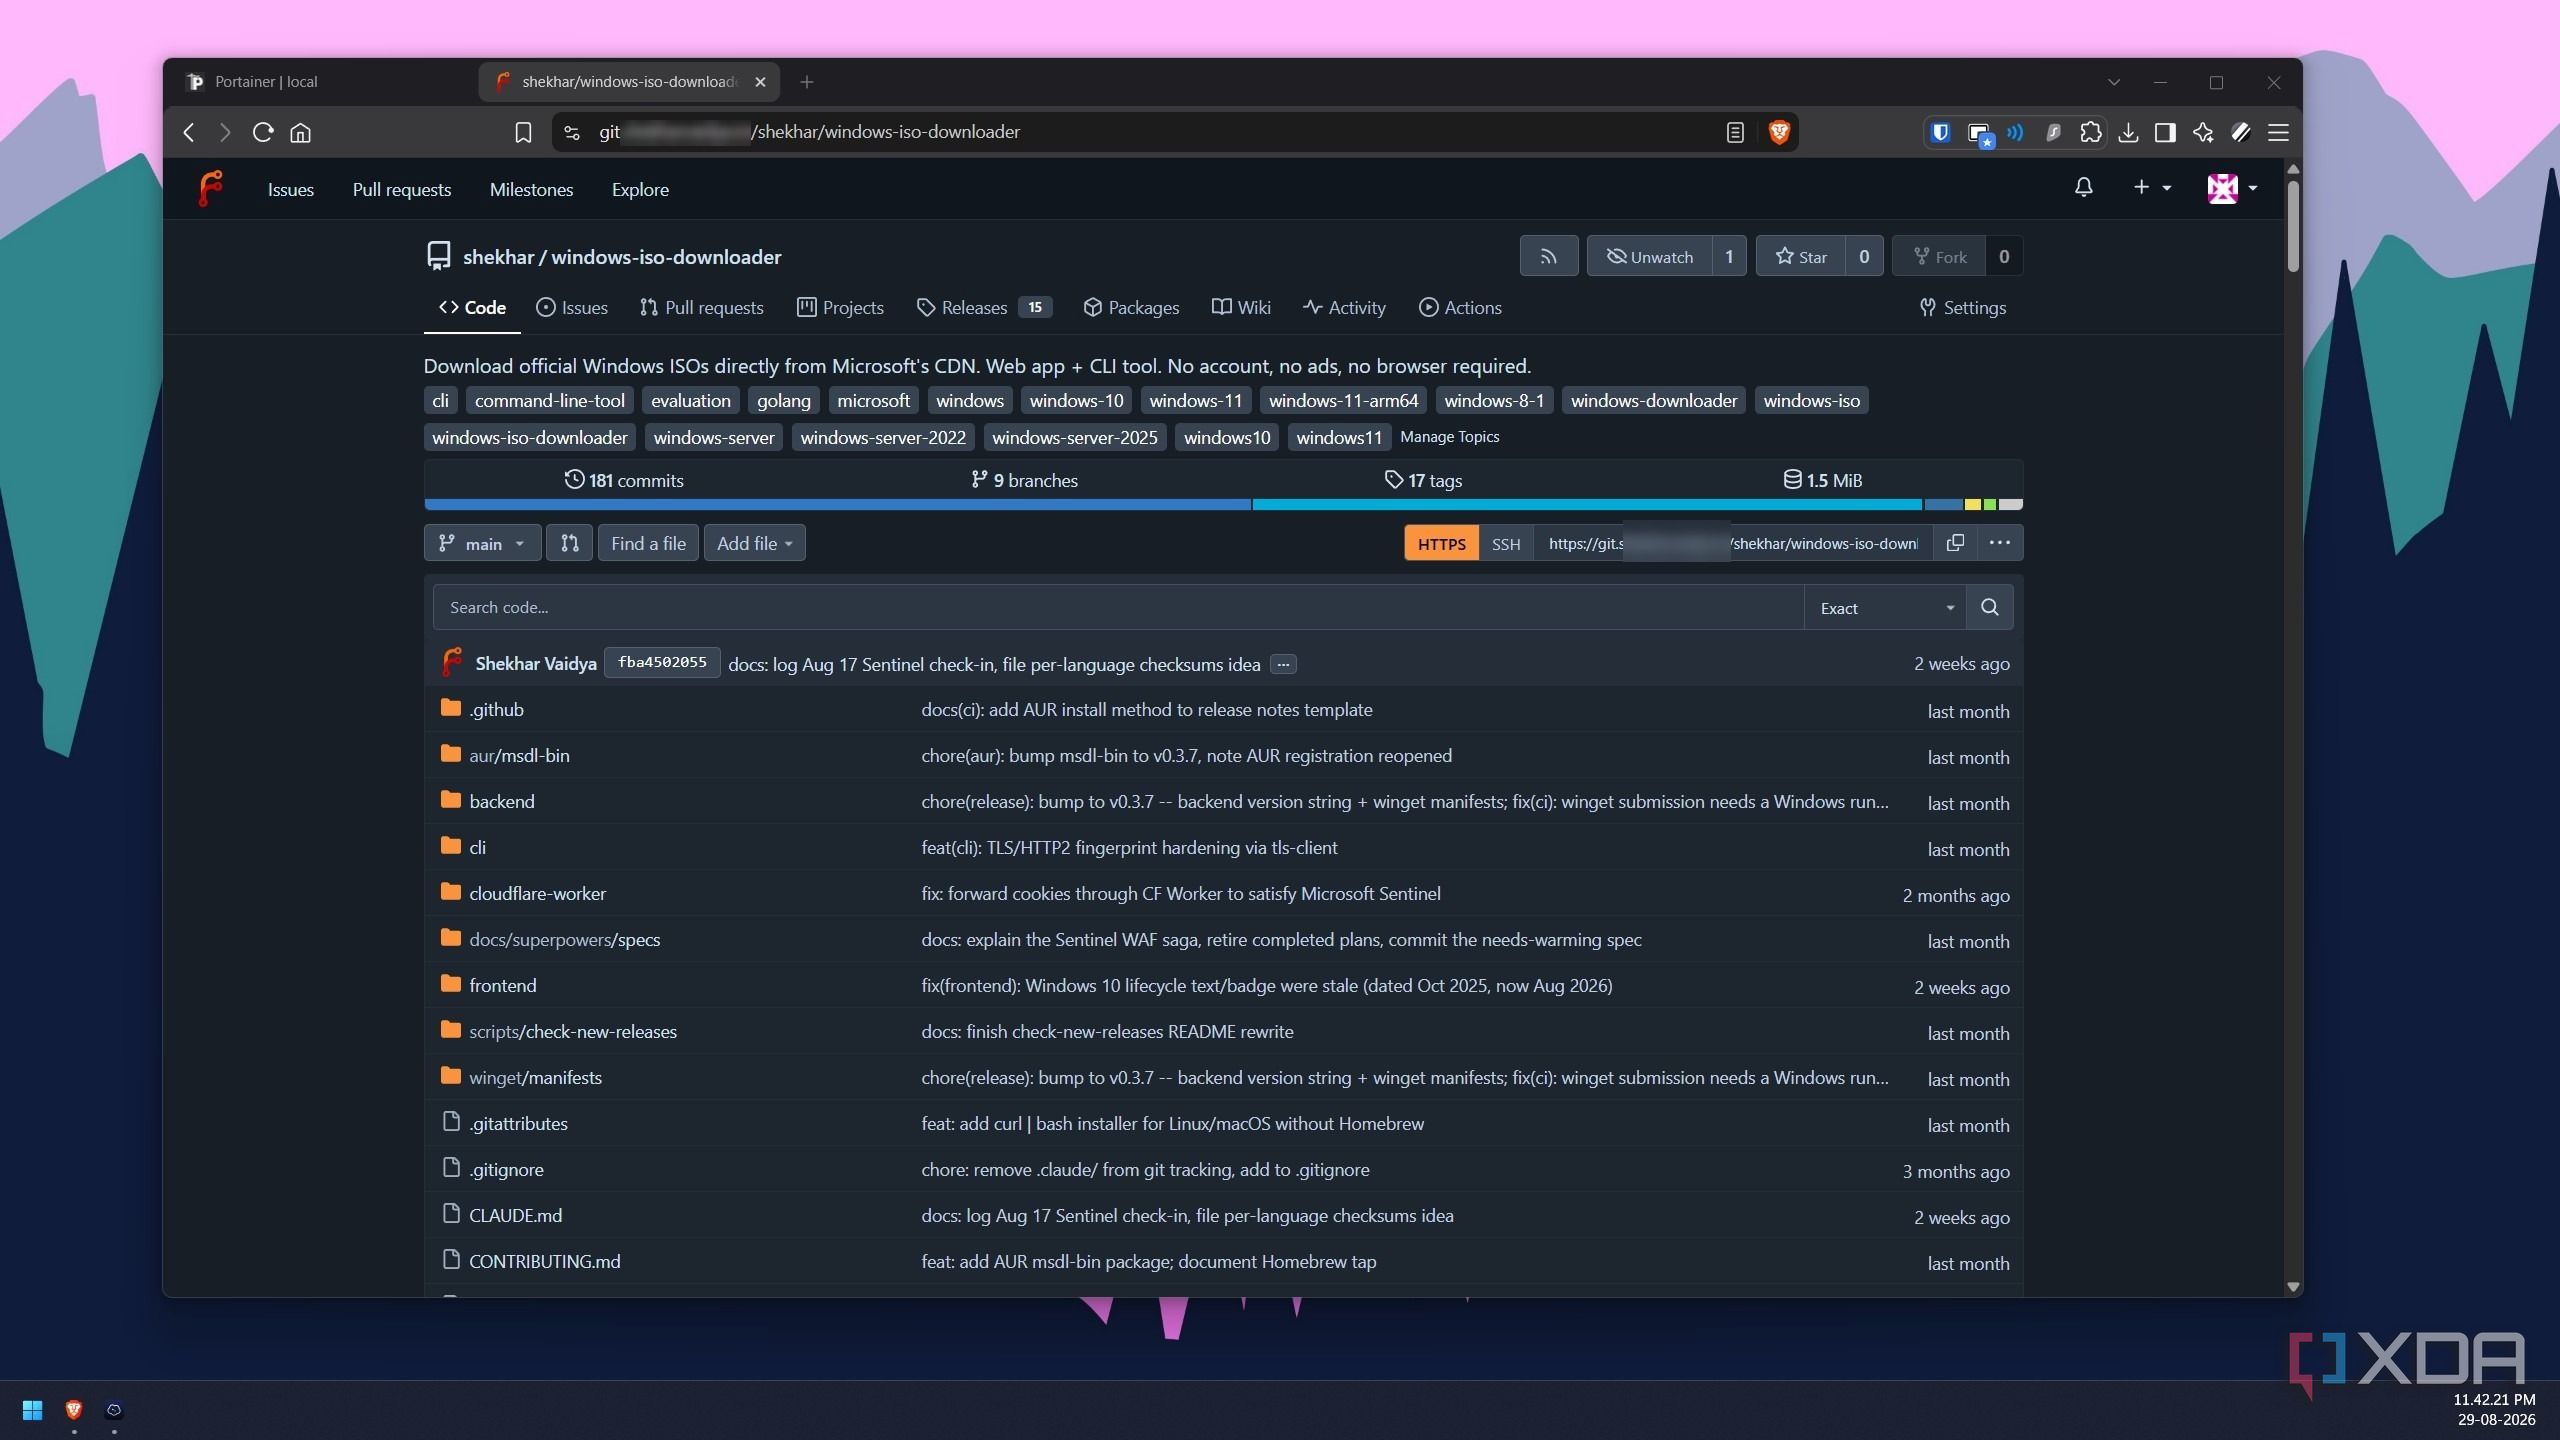This screenshot has height=1440, width=2560.
Task: Go to browser home page
Action: coord(301,132)
